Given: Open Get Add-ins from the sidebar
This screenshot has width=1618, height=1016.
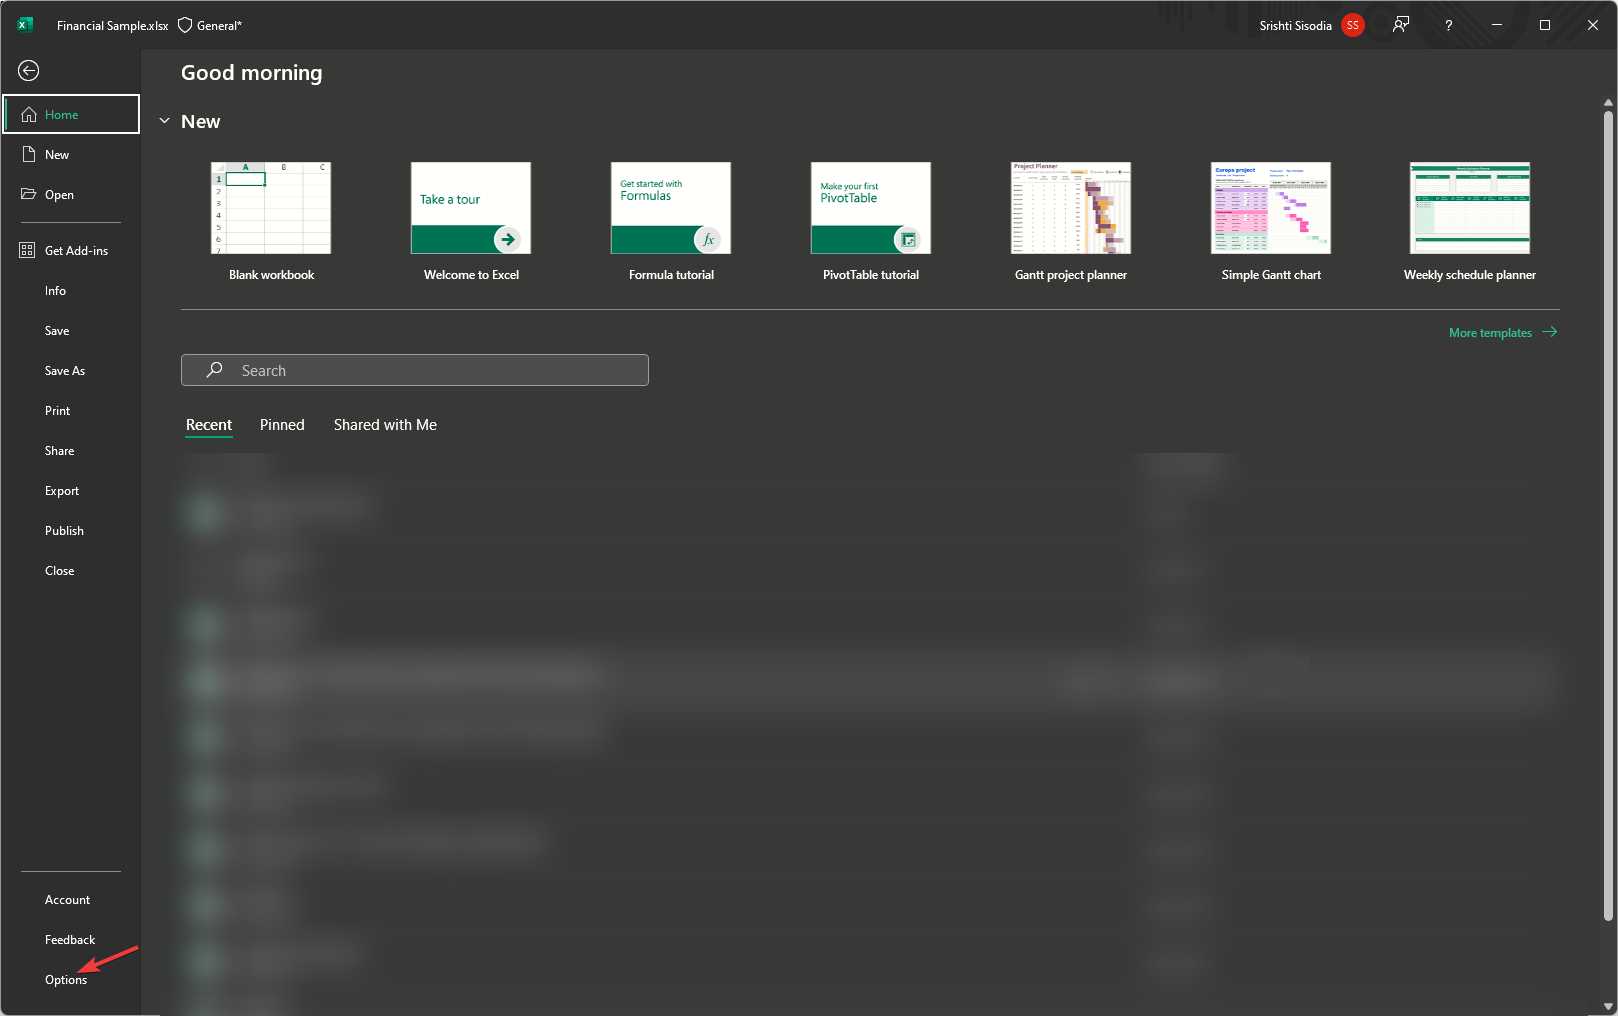Looking at the screenshot, I should click(71, 250).
